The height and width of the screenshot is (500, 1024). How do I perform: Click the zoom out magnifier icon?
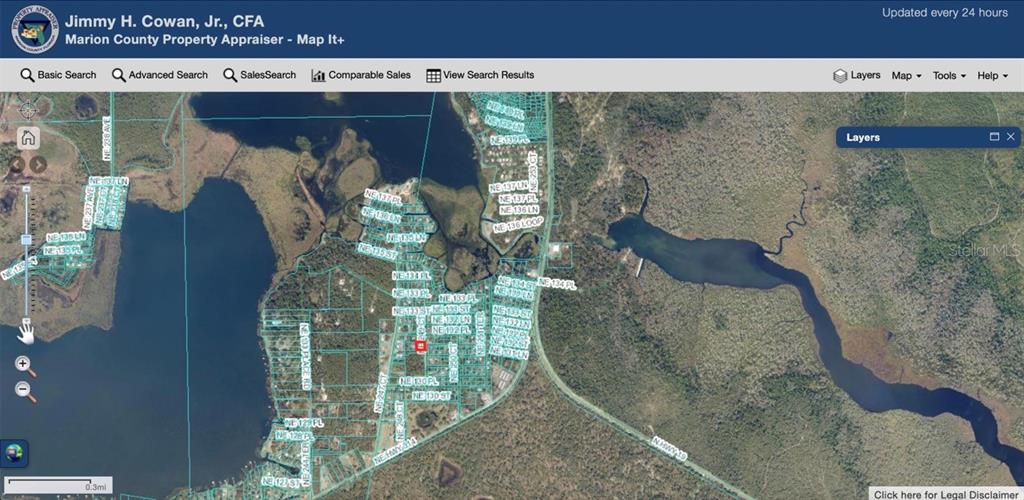(25, 392)
